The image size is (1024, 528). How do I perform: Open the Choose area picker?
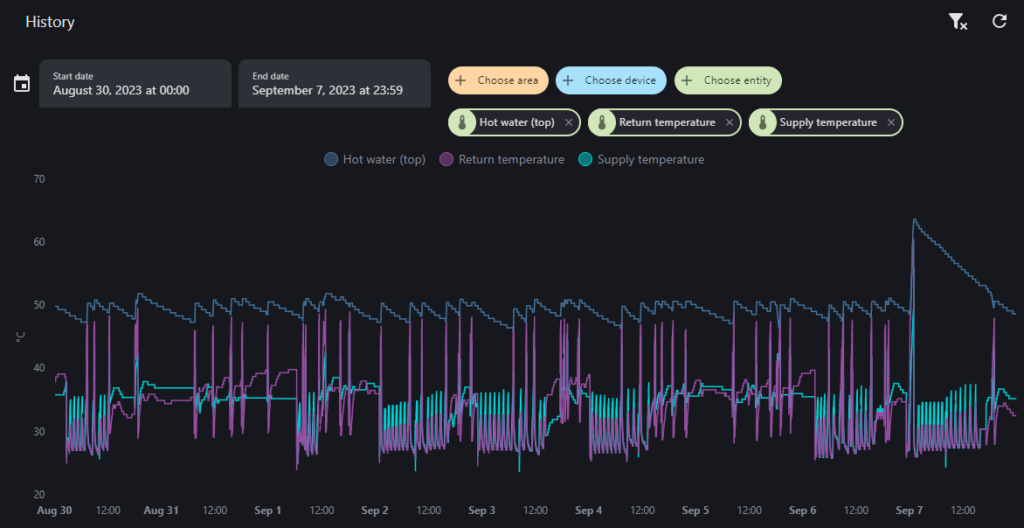tap(498, 80)
